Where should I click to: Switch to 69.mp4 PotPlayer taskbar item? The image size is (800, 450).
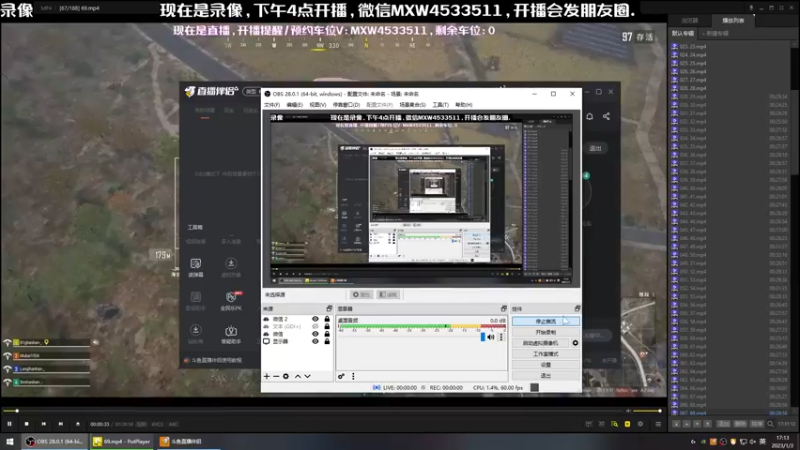point(121,441)
